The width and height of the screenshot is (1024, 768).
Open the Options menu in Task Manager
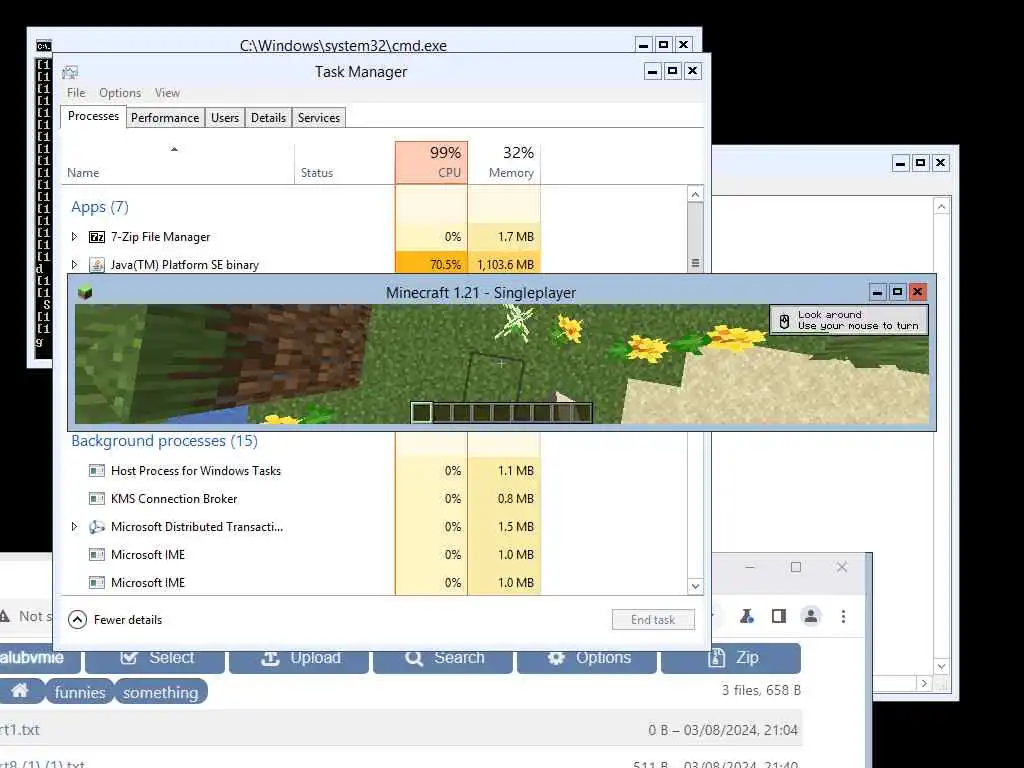click(120, 93)
